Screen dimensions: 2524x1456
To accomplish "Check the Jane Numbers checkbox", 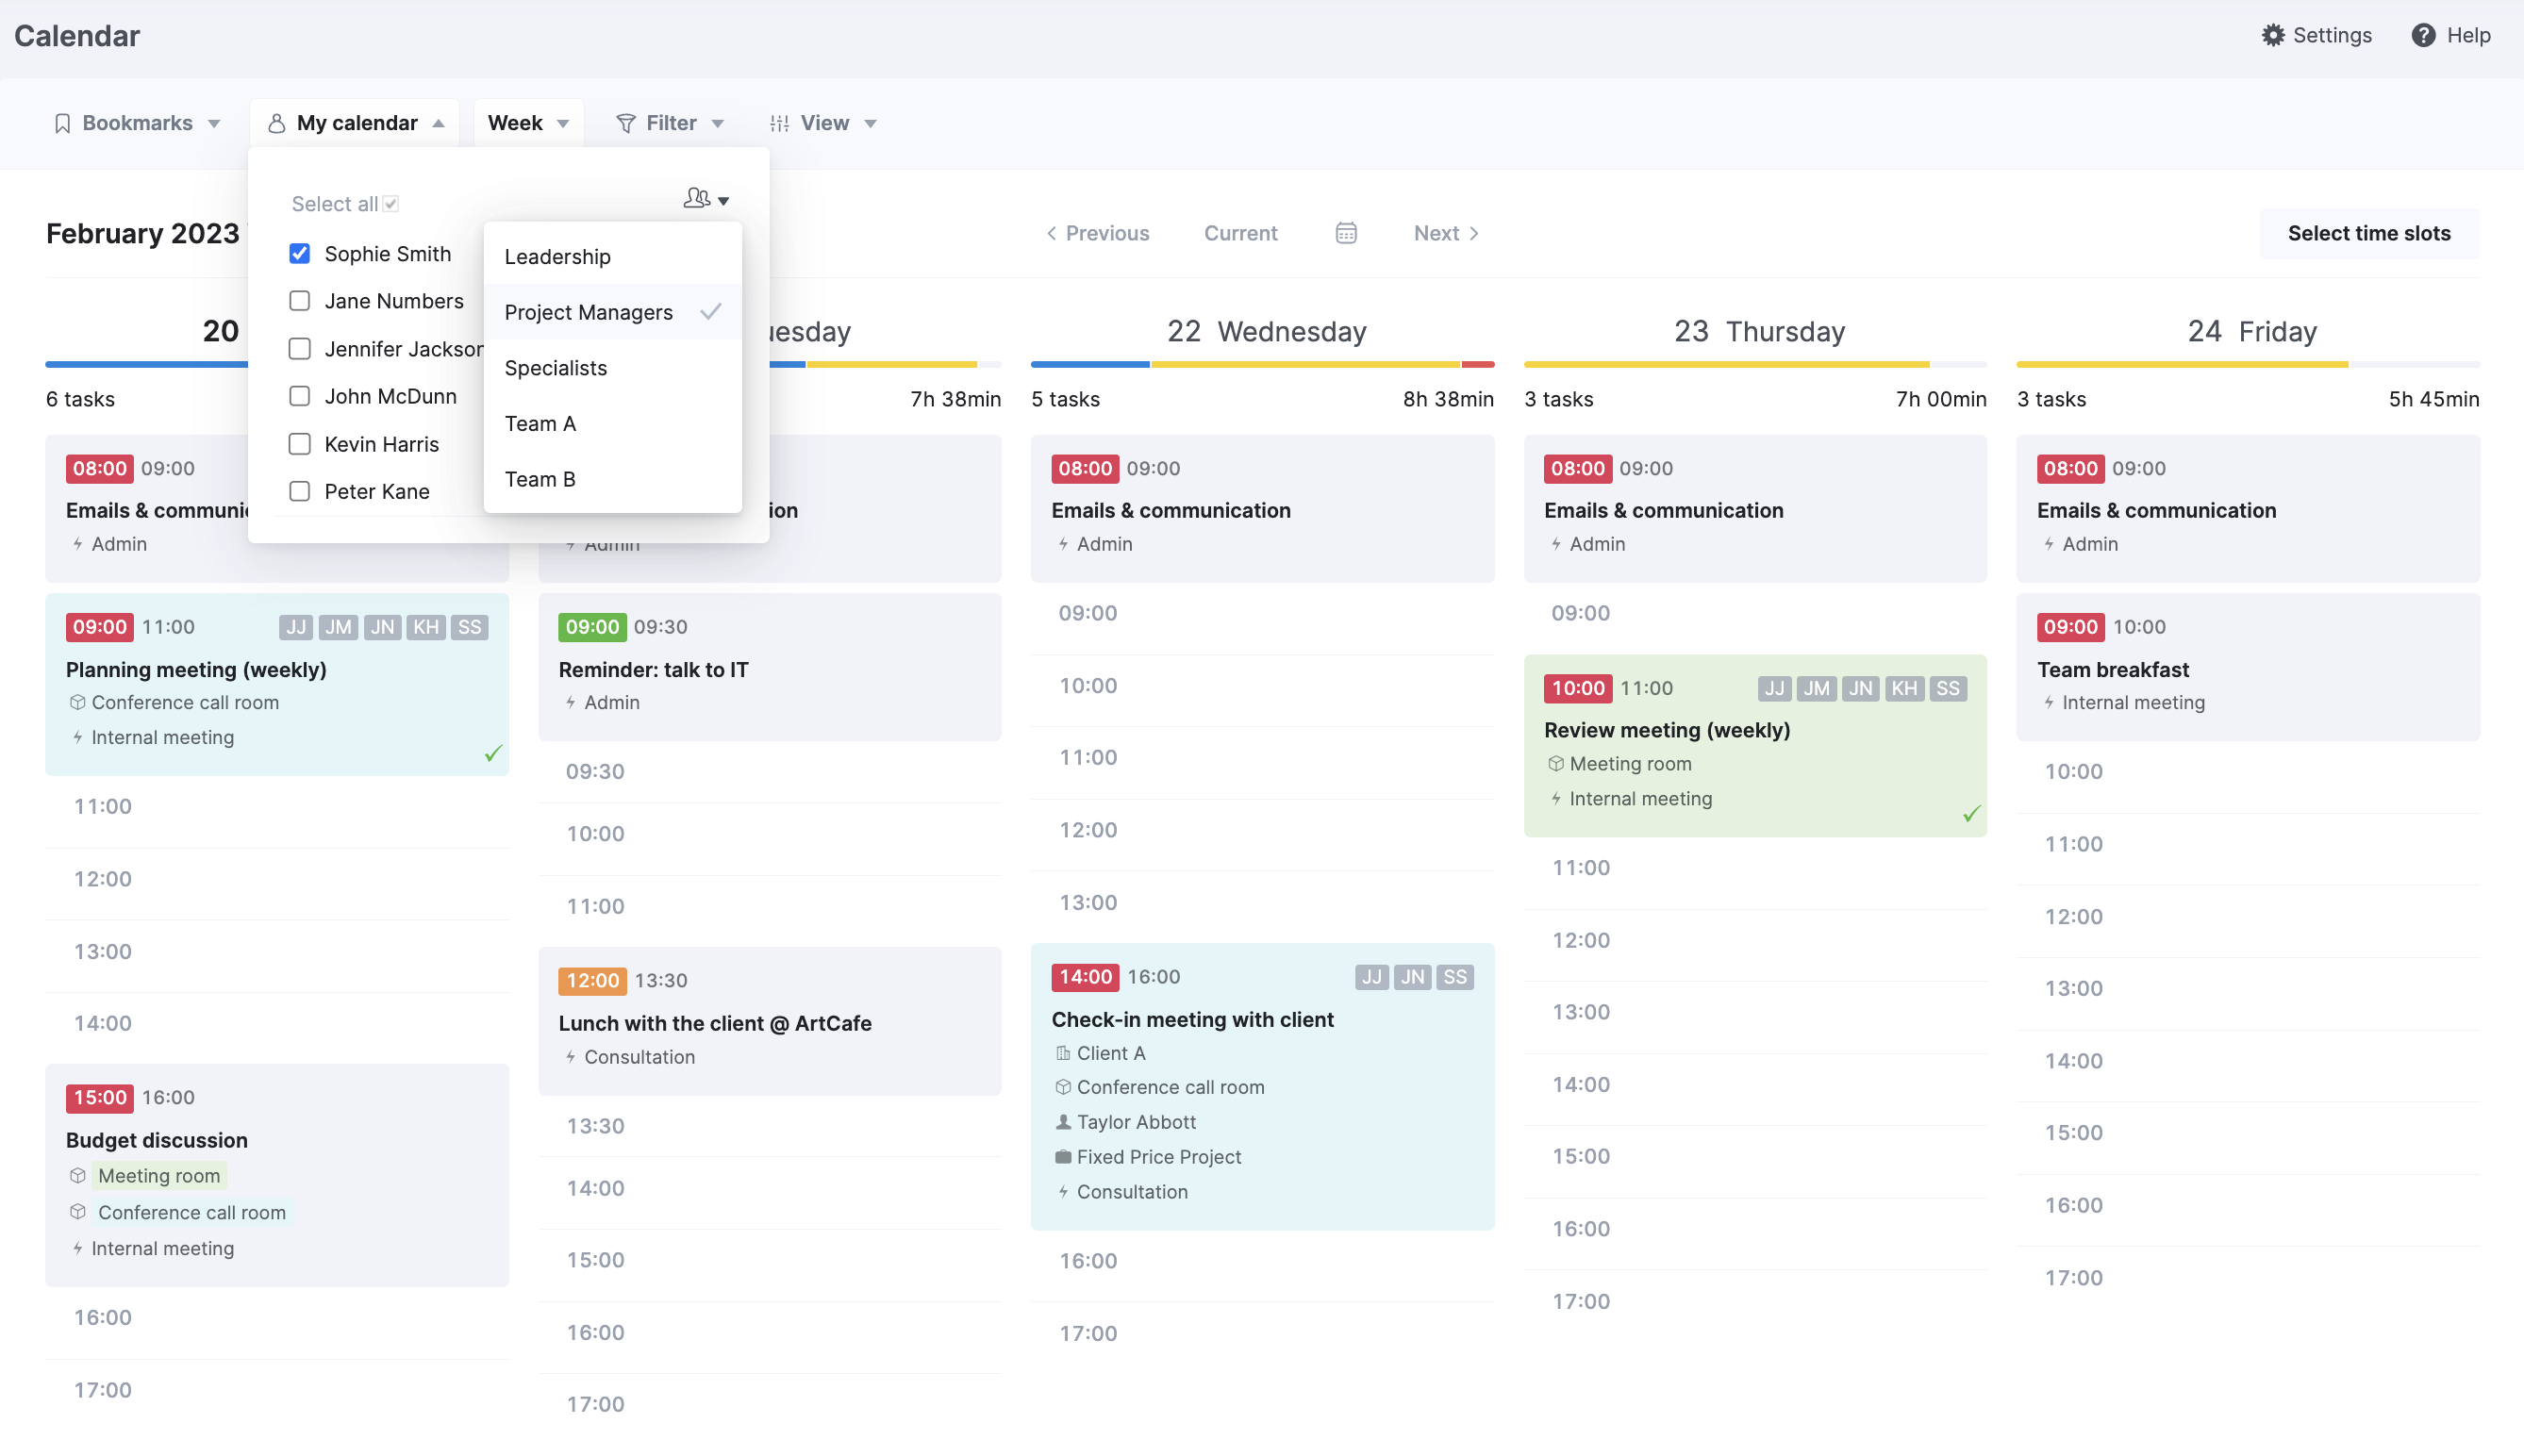I will pos(299,301).
